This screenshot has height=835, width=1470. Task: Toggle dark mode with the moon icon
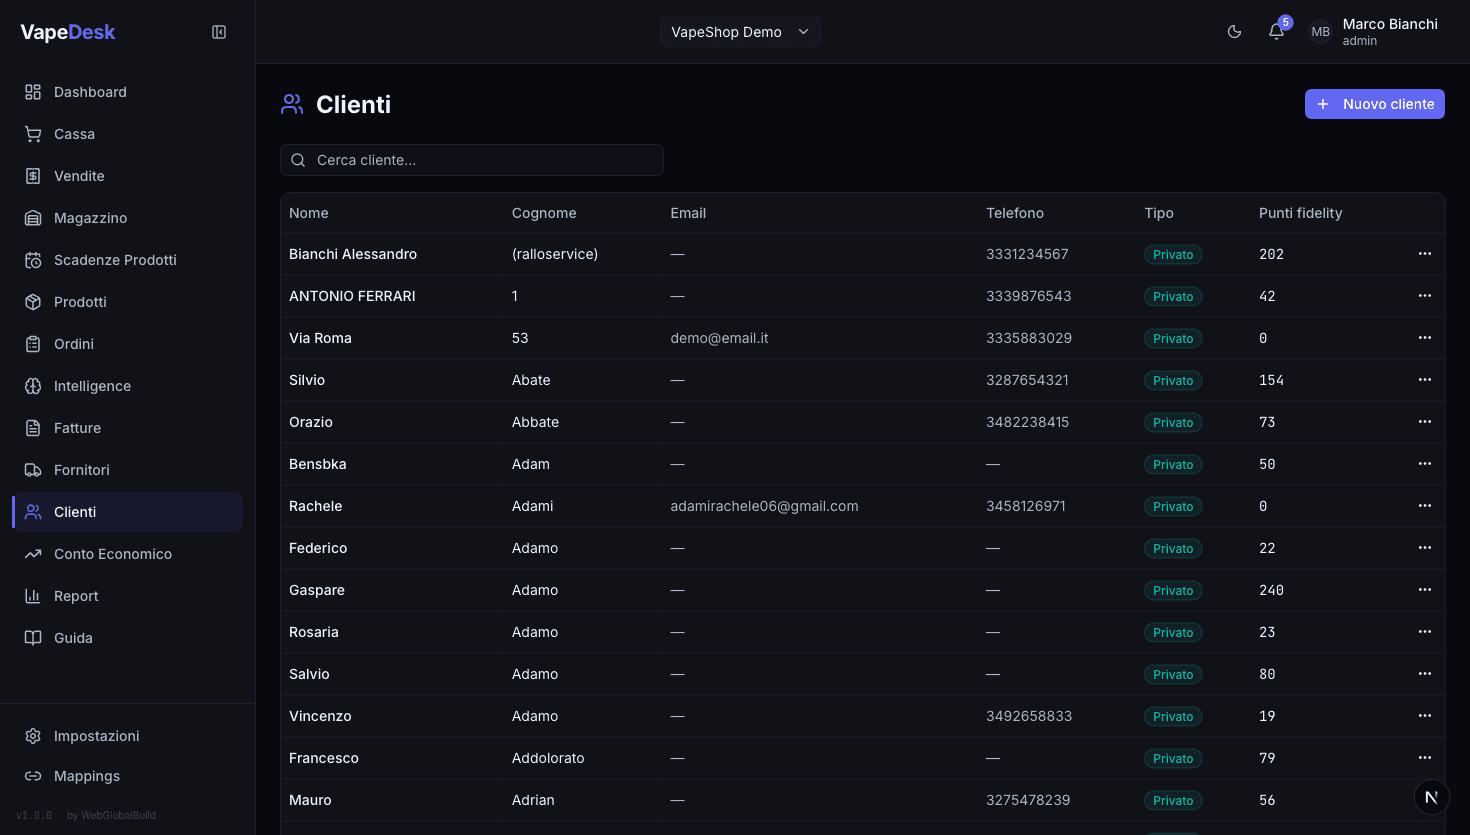(1234, 31)
